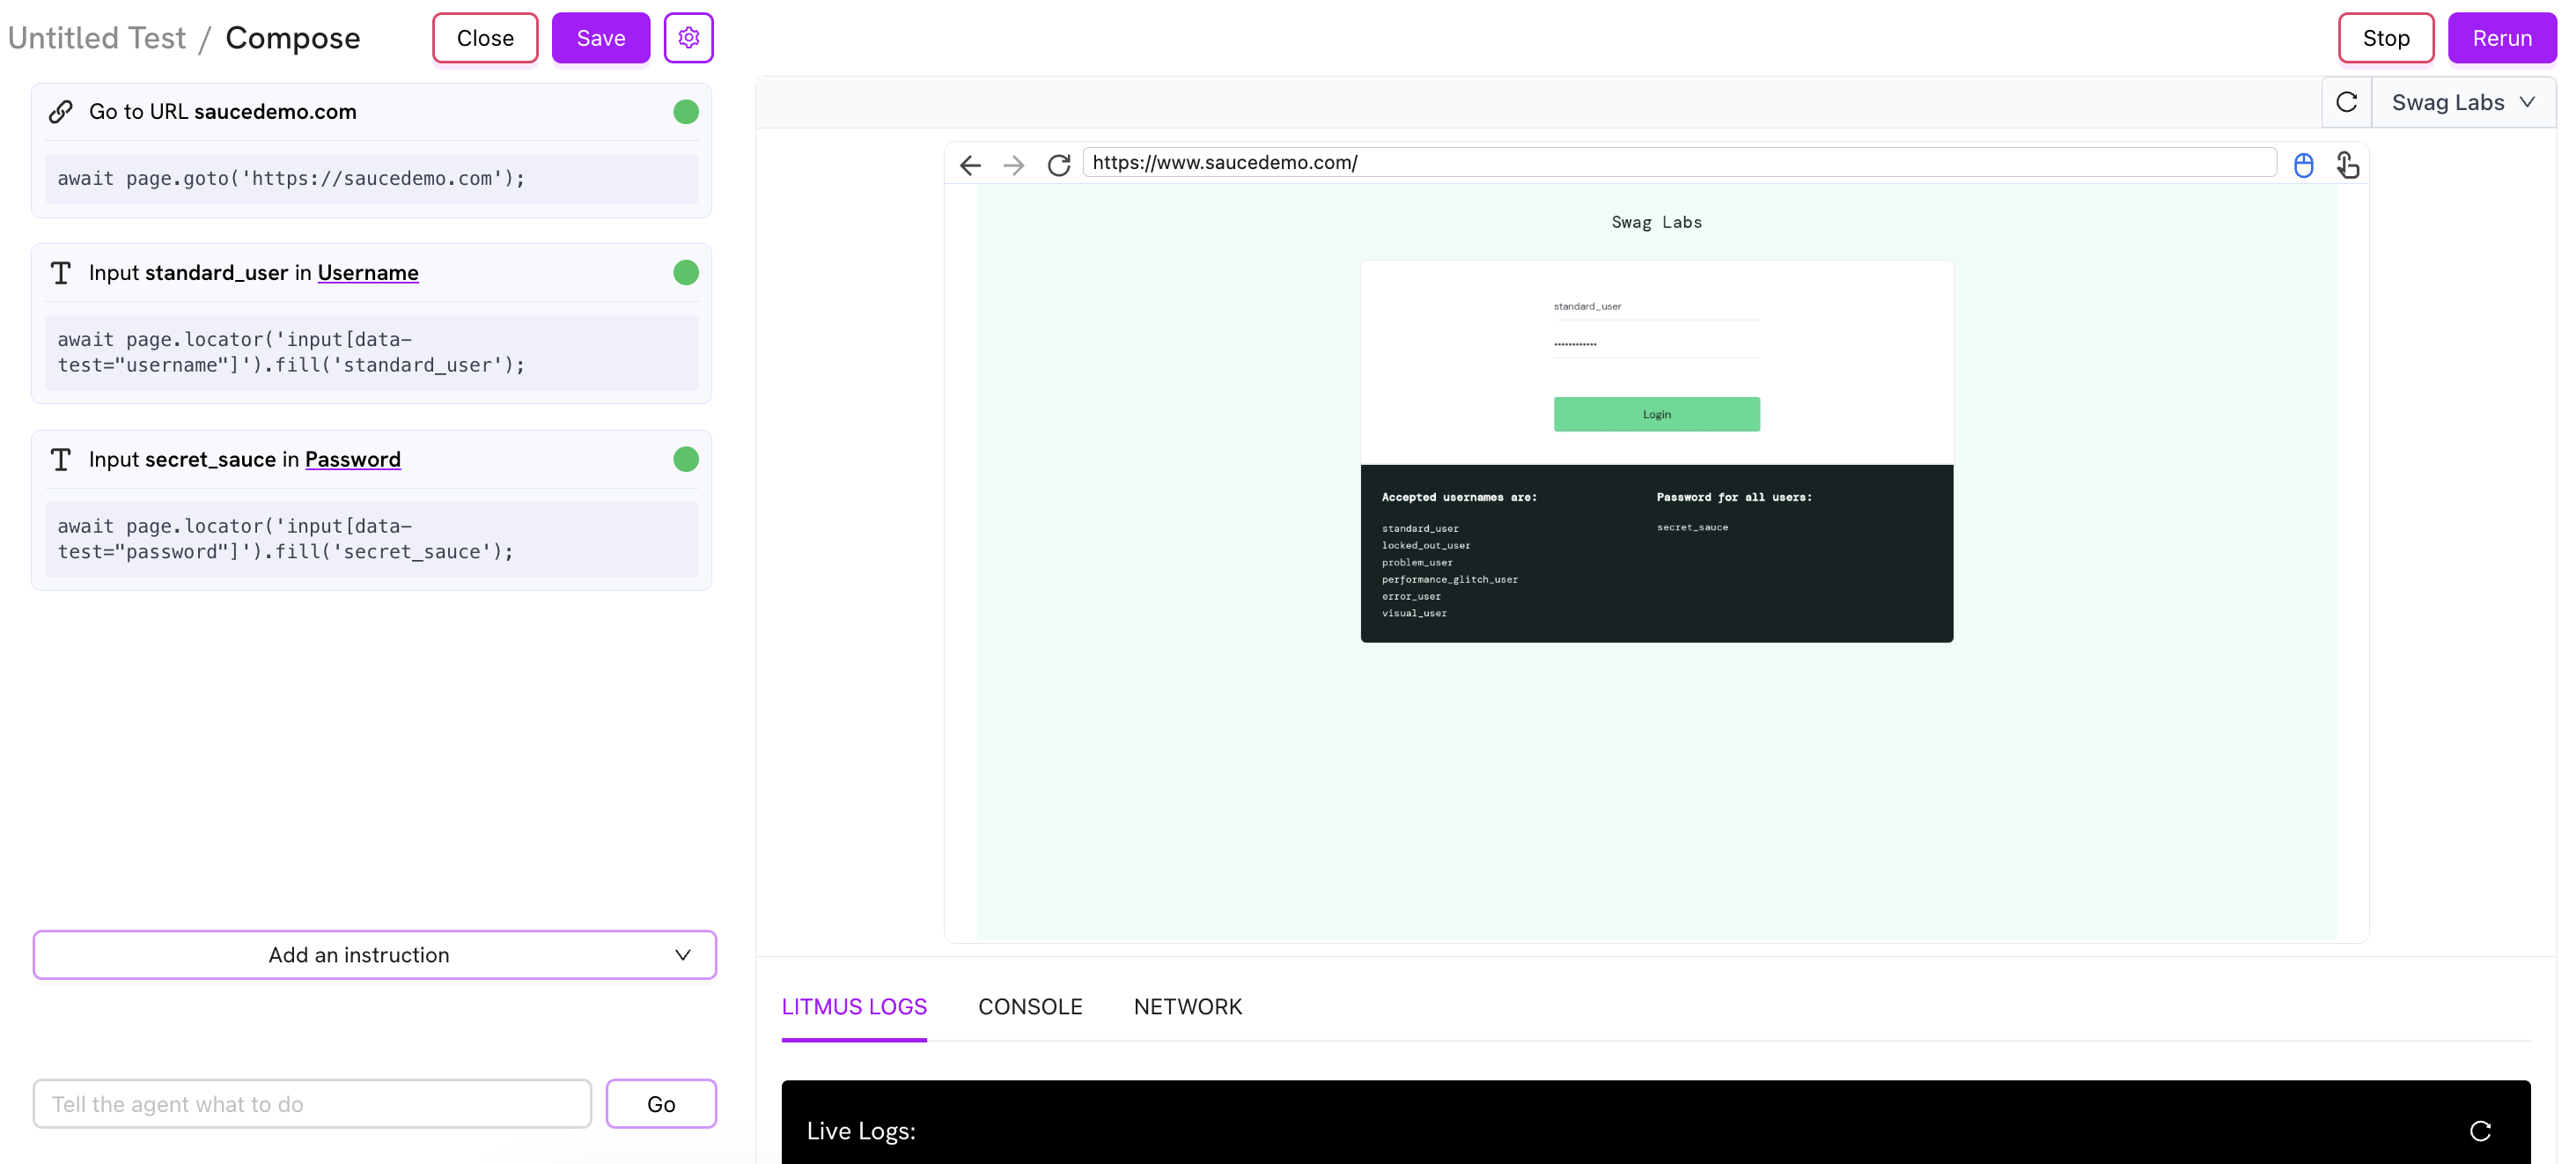Image resolution: width=2576 pixels, height=1164 pixels.
Task: Click the link icon on Go to URL step
Action: 61,112
